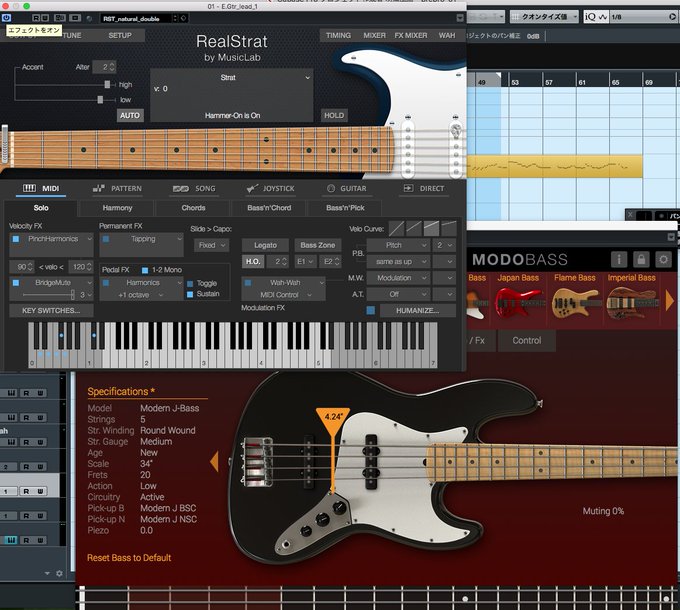Switch to the JOYSTICK tab

270,189
